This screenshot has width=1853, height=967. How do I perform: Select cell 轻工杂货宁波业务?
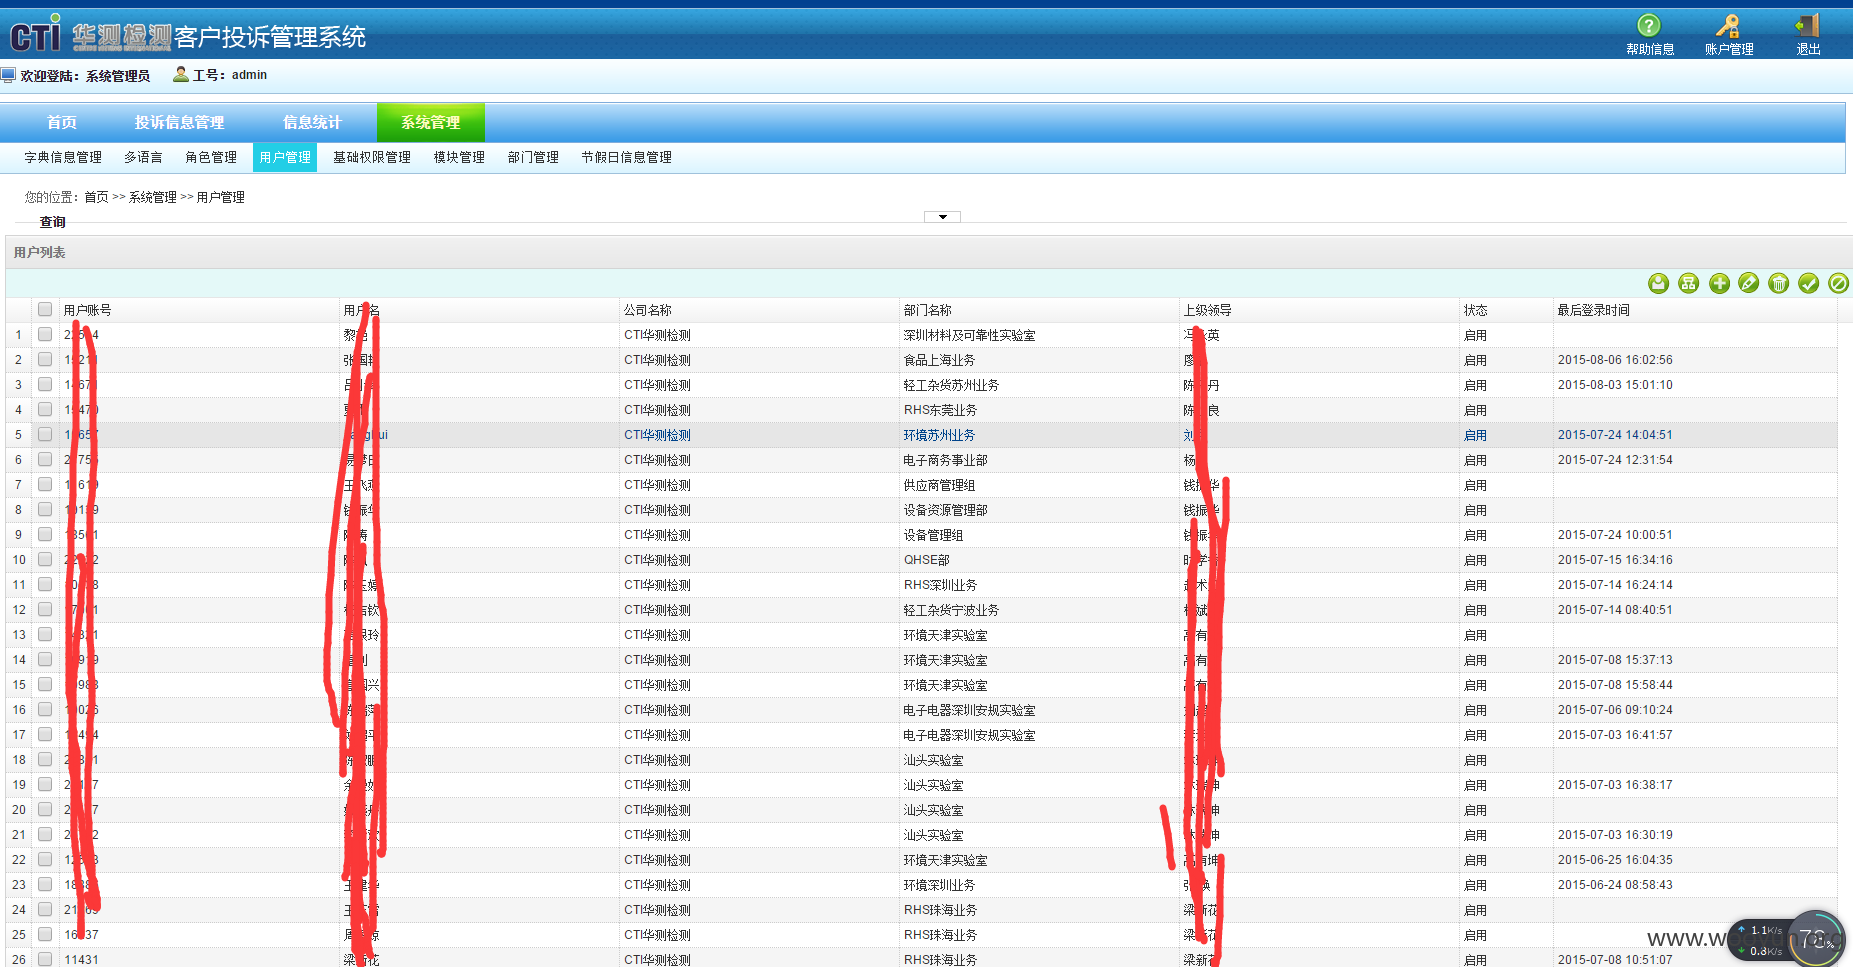pyautogui.click(x=951, y=610)
